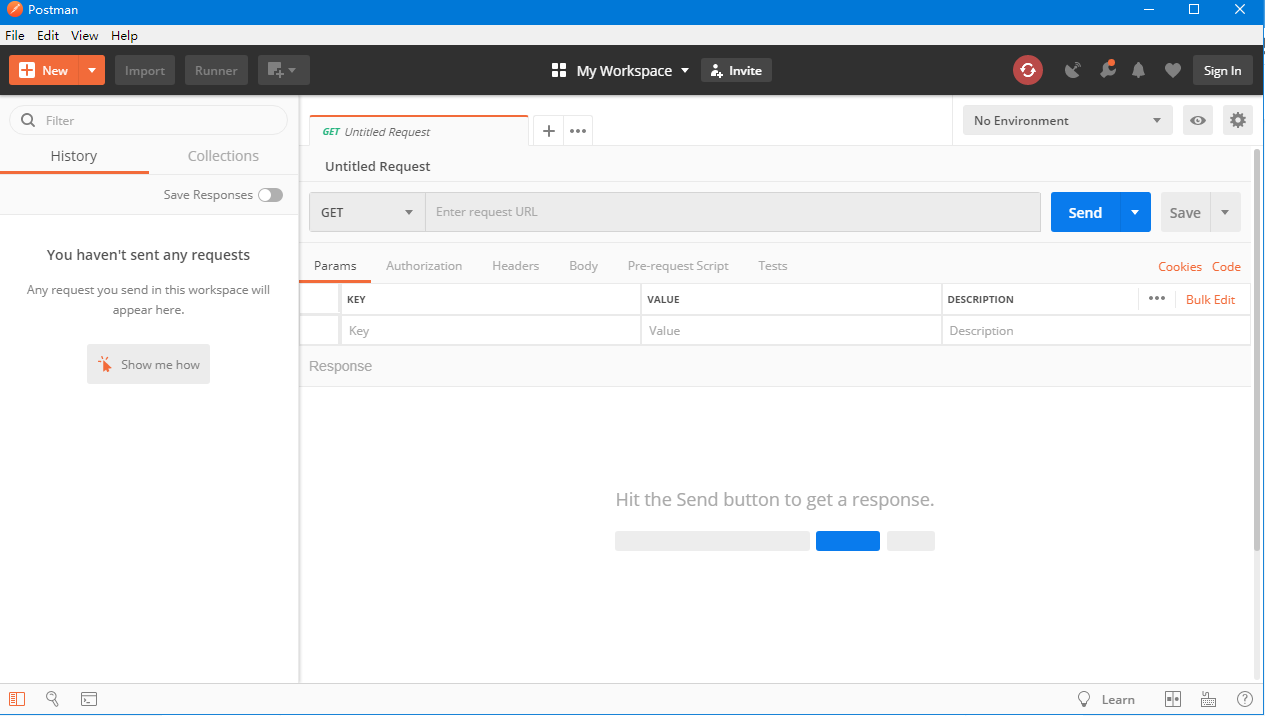Select the Tests tab

point(772,266)
